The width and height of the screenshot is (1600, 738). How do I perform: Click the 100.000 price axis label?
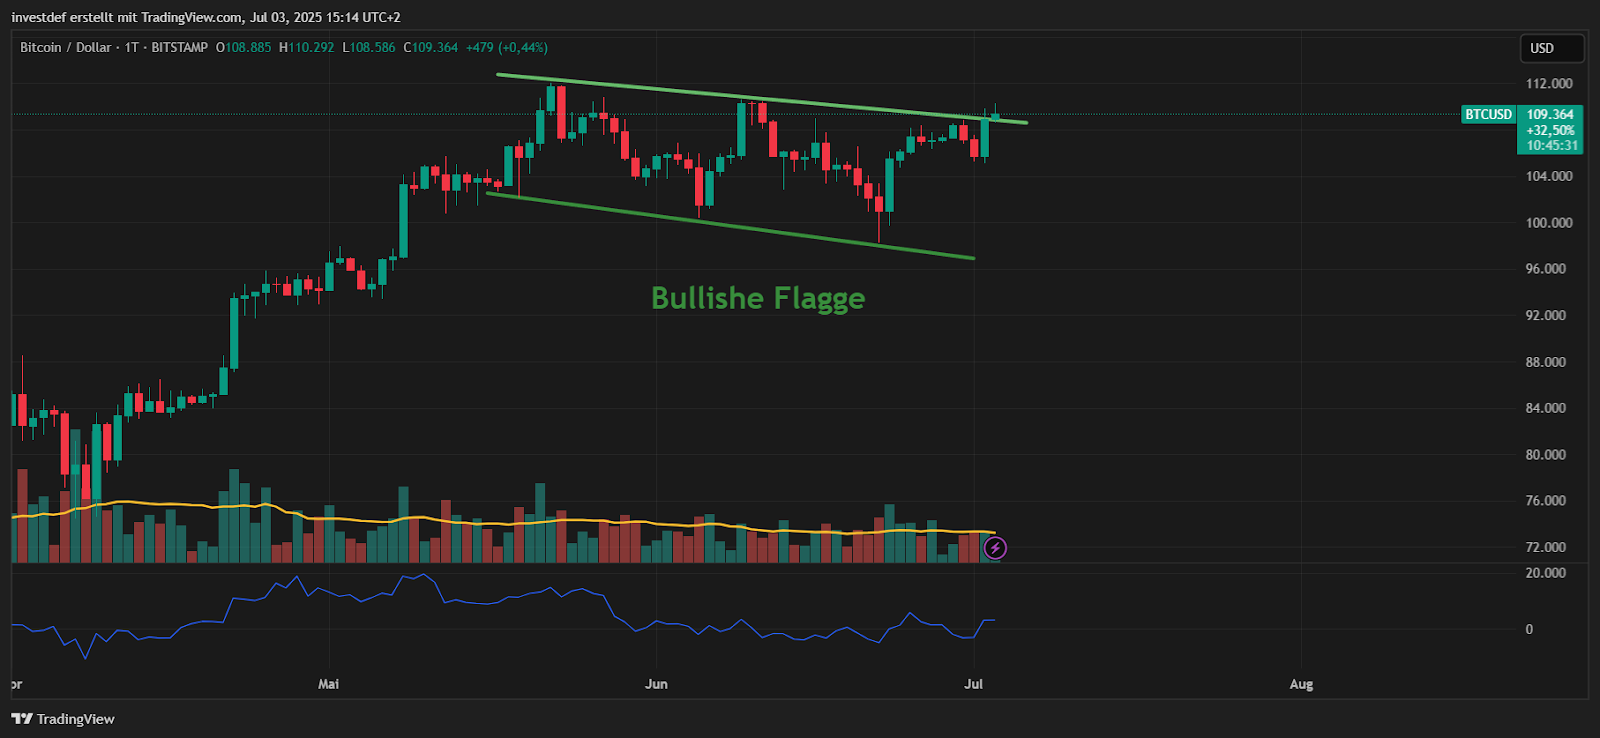[1549, 222]
